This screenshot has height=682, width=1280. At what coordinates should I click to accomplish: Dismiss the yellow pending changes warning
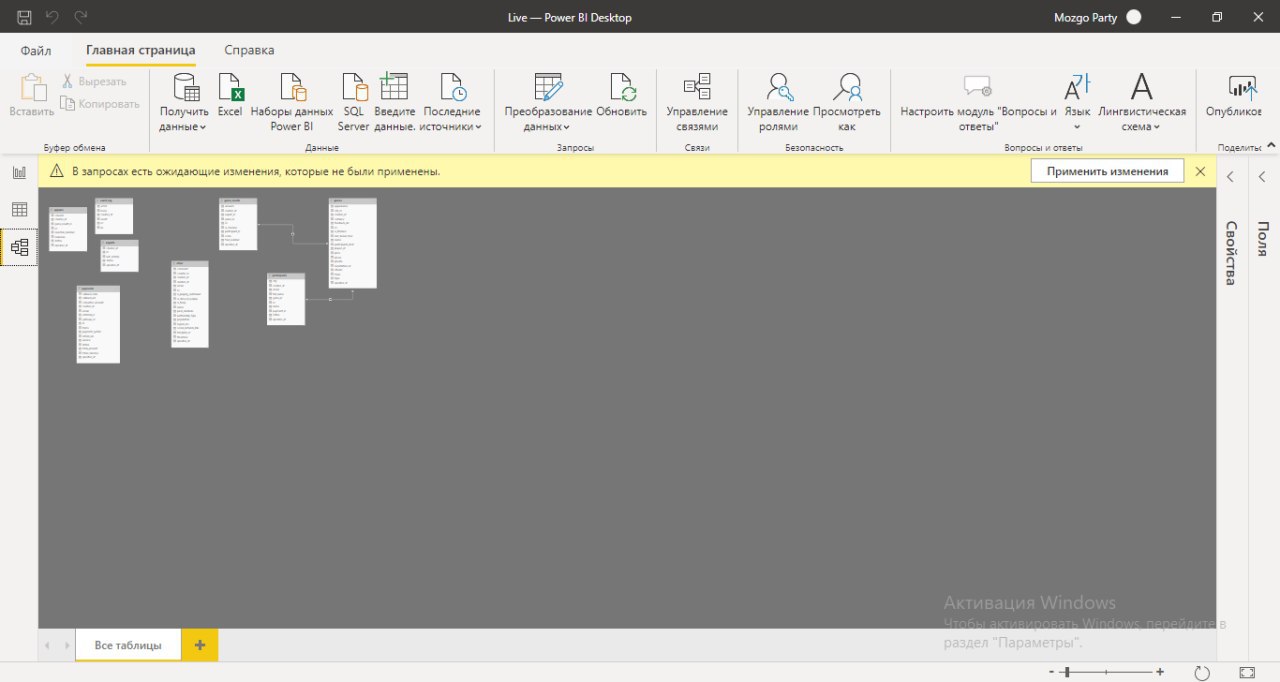pyautogui.click(x=1201, y=171)
